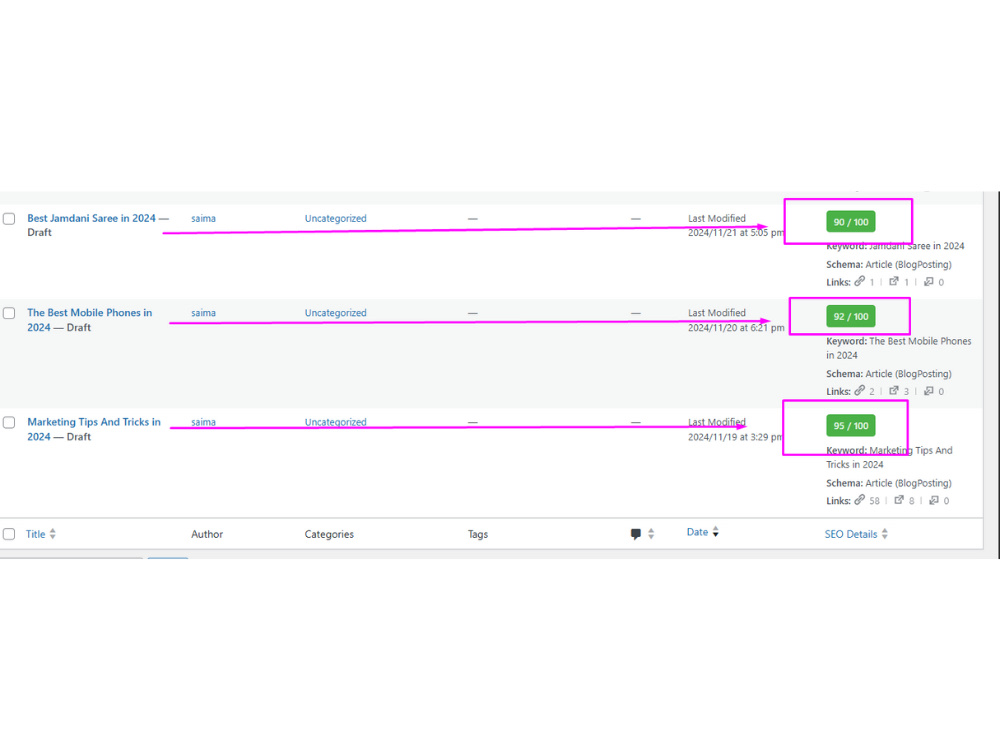Click the sort arrows beside the comments icon

click(651, 534)
